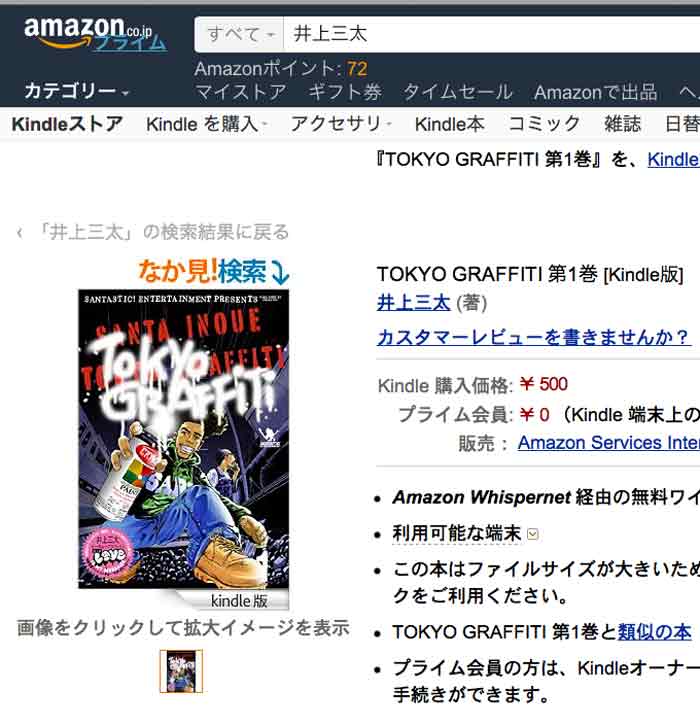Click the ギフト券 navigation link
The image size is (700, 725).
pyautogui.click(x=345, y=92)
